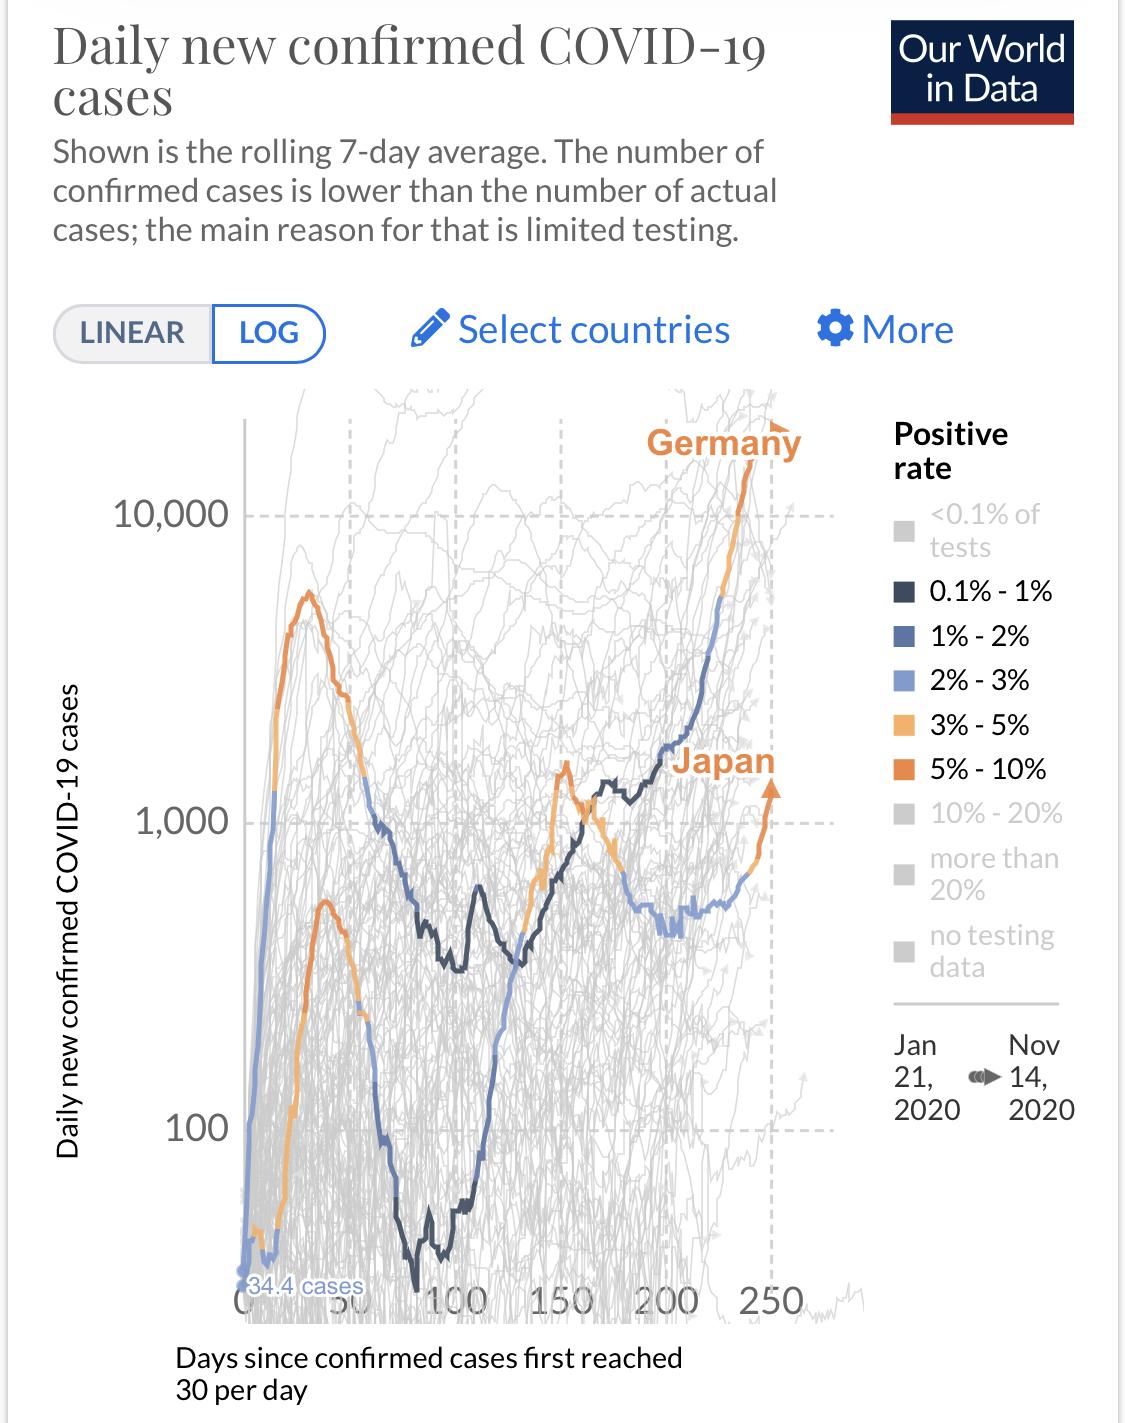Viewport: 1125px width, 1423px height.
Task: Toggle the 5% - 10% orange legend swatch
Action: click(x=905, y=770)
